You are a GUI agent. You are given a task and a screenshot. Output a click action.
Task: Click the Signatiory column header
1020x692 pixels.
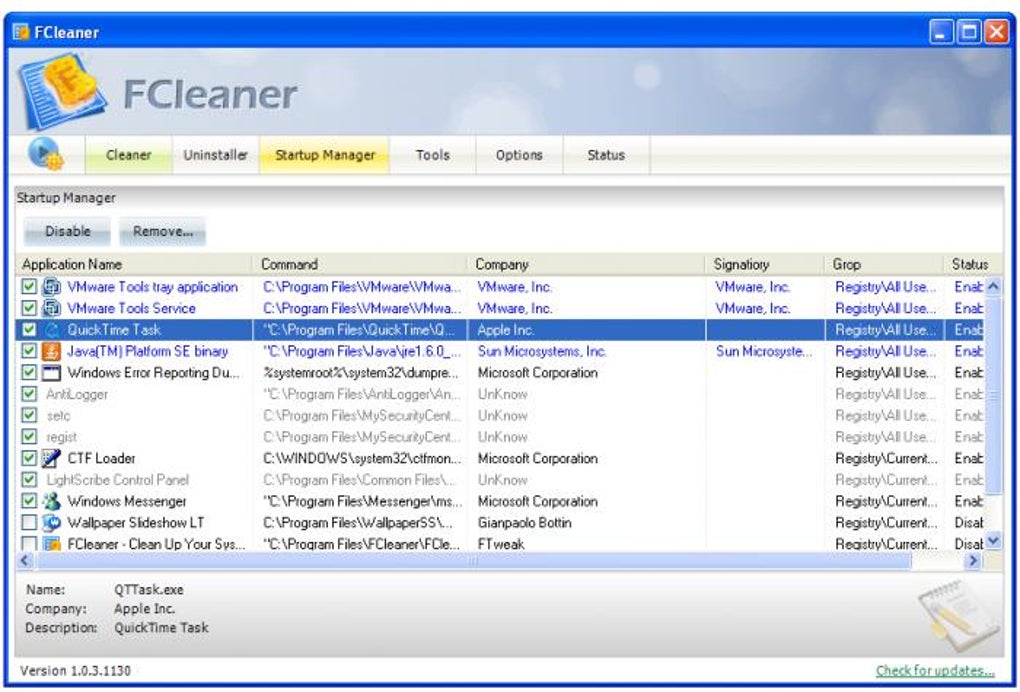pos(764,264)
